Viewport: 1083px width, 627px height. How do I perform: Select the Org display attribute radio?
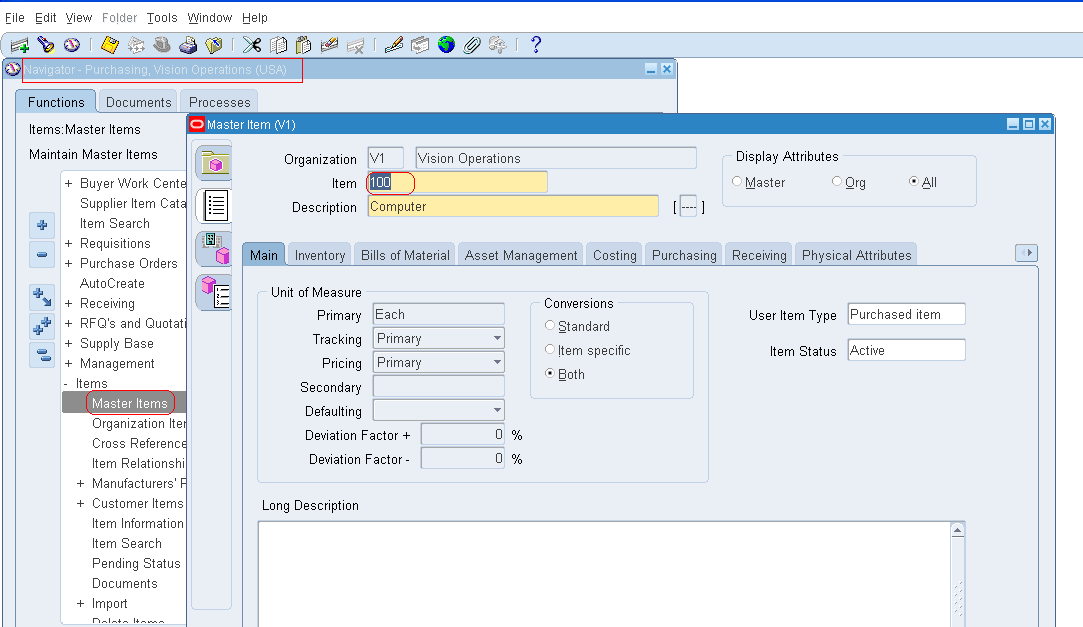837,182
